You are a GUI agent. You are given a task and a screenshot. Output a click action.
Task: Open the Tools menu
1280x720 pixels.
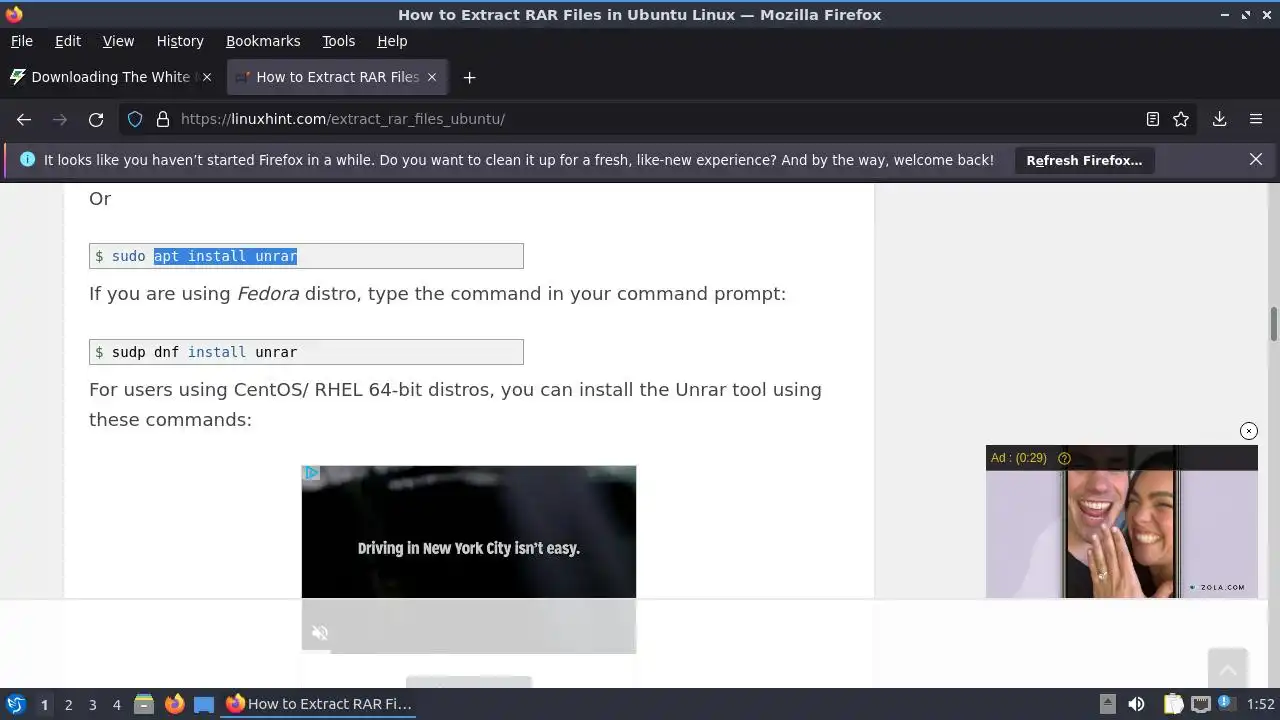tap(338, 41)
